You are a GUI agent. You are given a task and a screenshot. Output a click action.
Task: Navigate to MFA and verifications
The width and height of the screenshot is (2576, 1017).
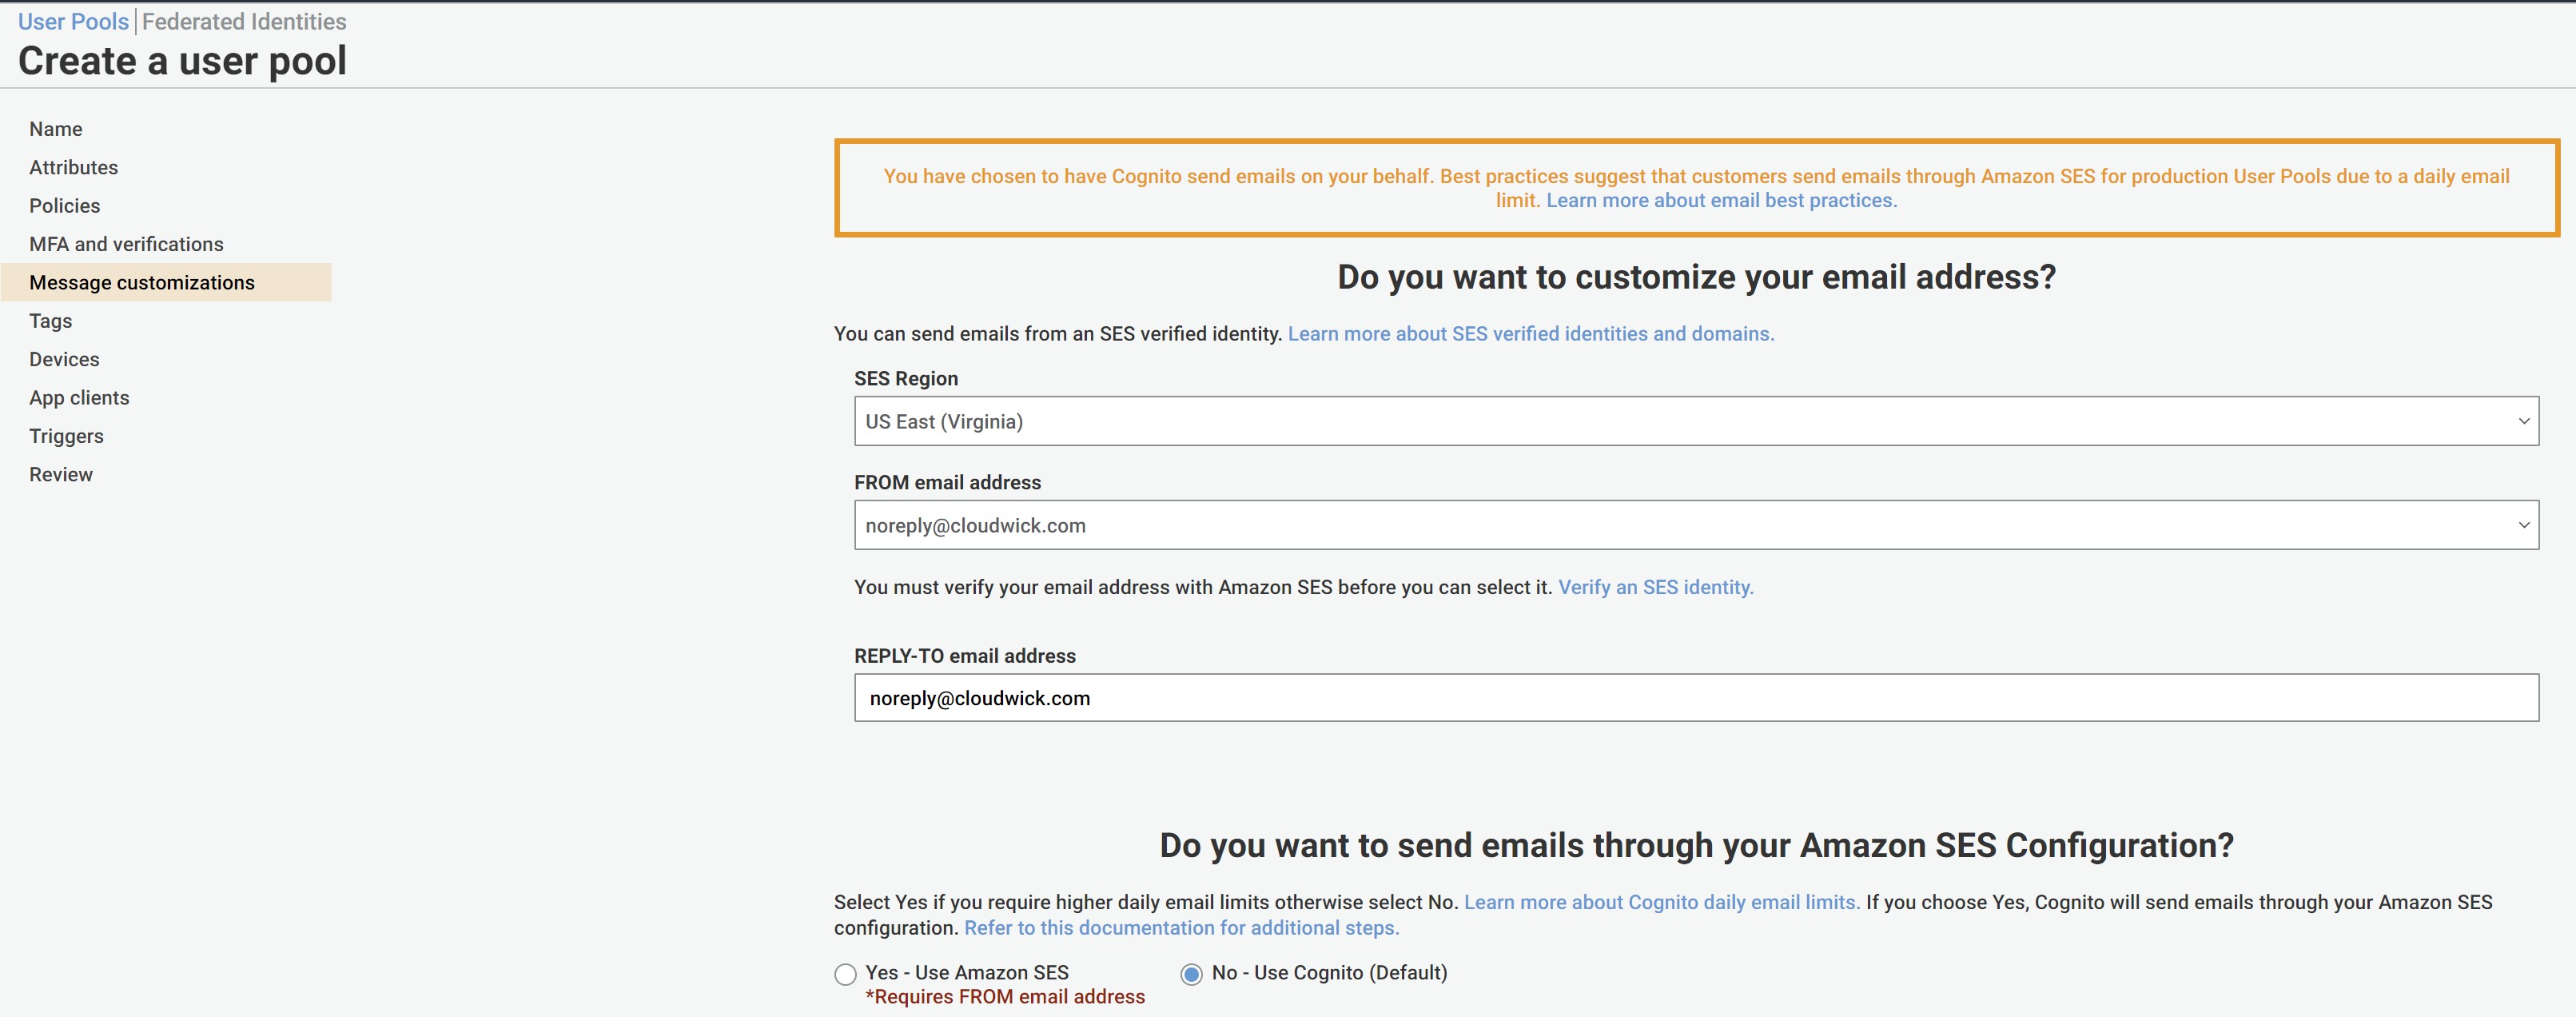[126, 244]
